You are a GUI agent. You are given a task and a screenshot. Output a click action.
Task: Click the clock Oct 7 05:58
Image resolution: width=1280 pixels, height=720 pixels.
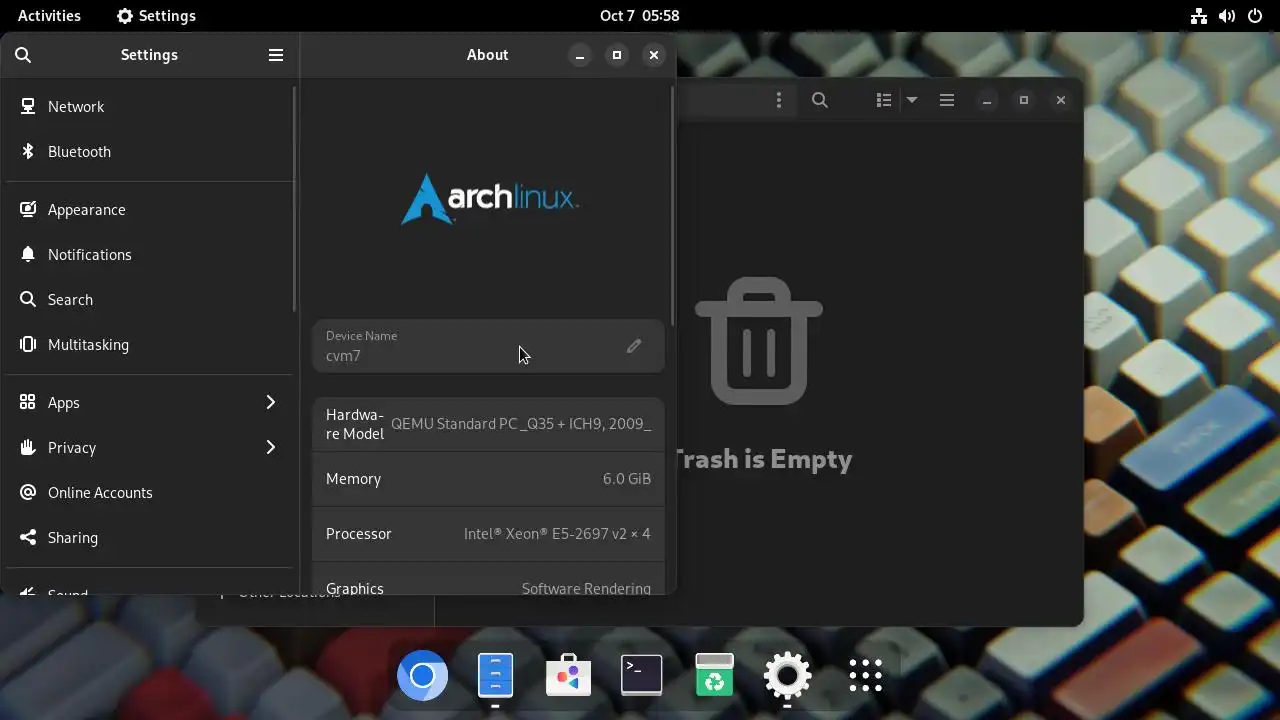(x=640, y=16)
